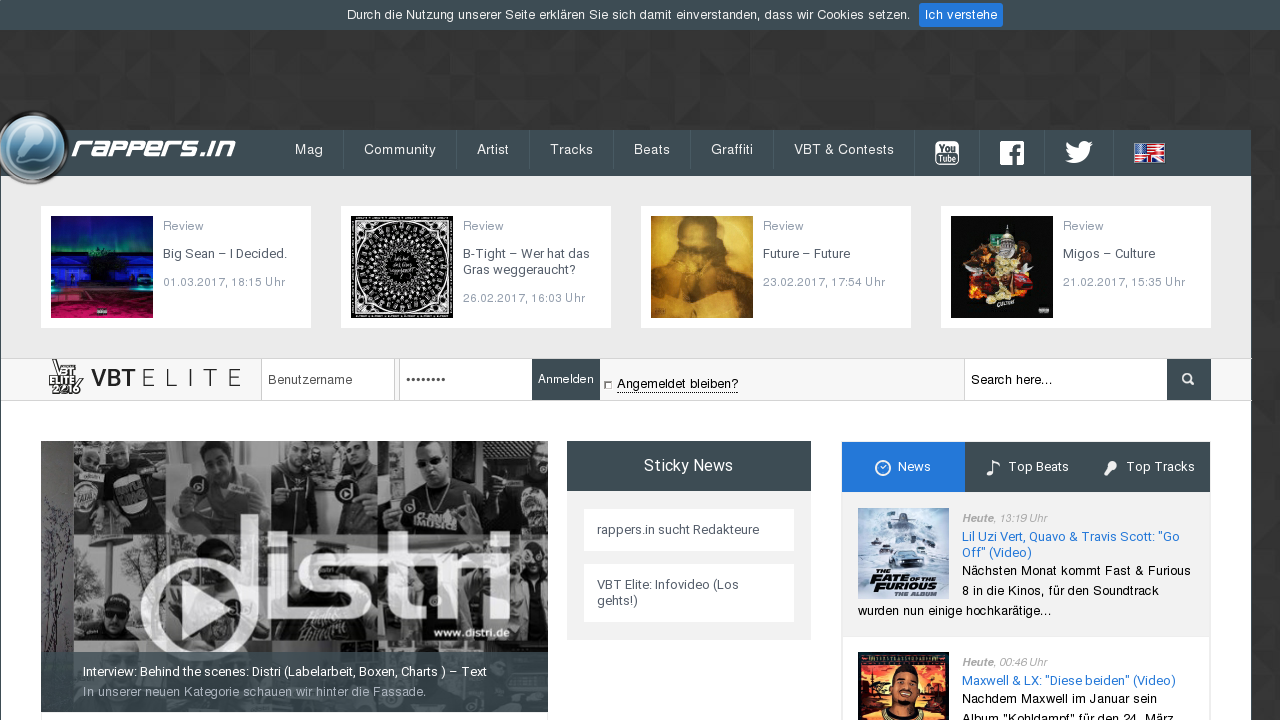Click the 21.02.2017, 15:35 Uhr date
The height and width of the screenshot is (720, 1280).
1124,283
